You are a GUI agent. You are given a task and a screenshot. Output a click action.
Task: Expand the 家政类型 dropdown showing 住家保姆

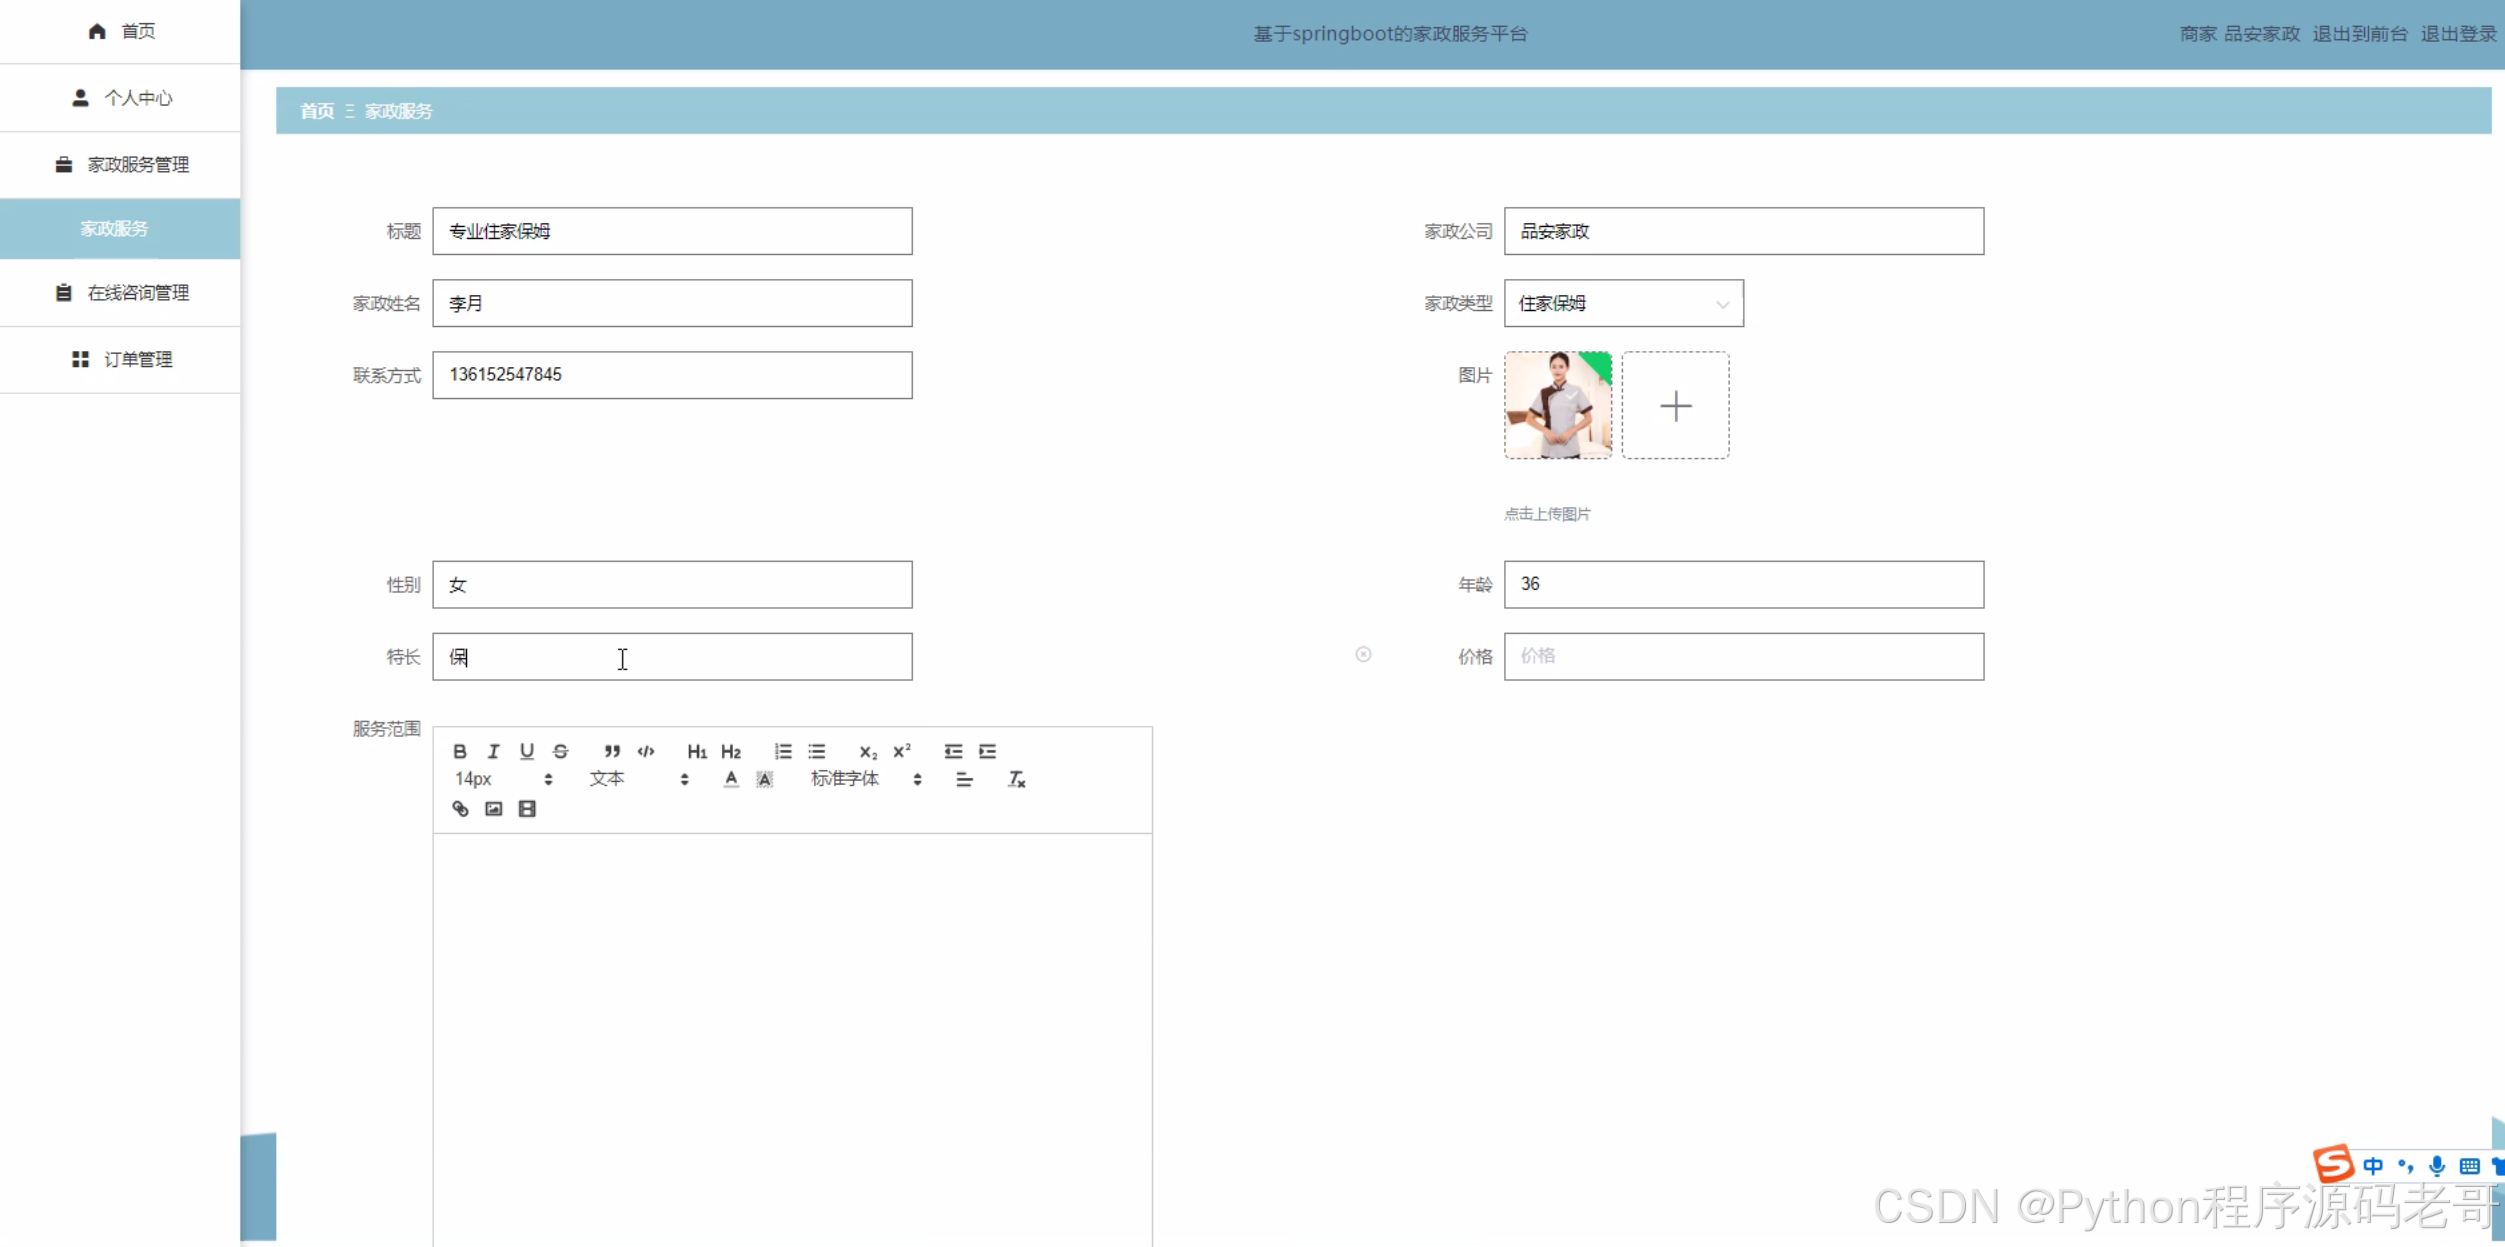1623,303
